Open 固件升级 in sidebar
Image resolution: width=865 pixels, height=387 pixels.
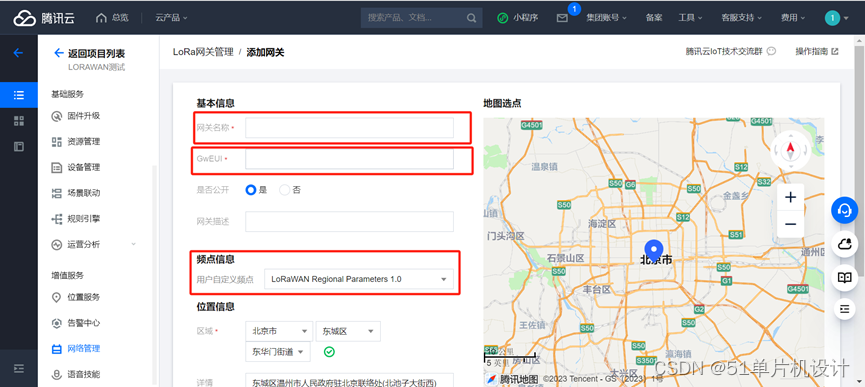click(x=83, y=116)
